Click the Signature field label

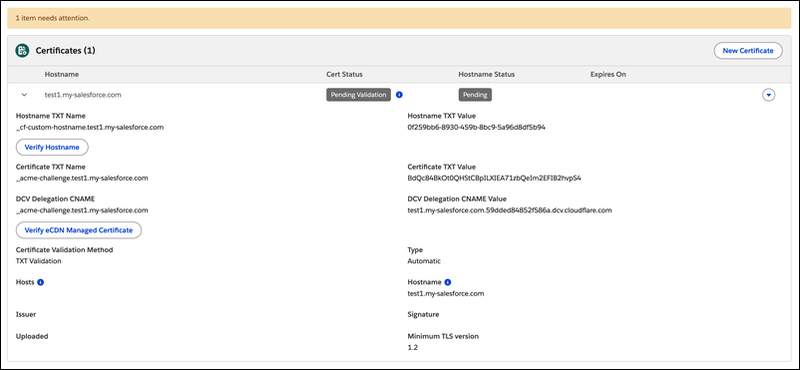pyautogui.click(x=423, y=314)
